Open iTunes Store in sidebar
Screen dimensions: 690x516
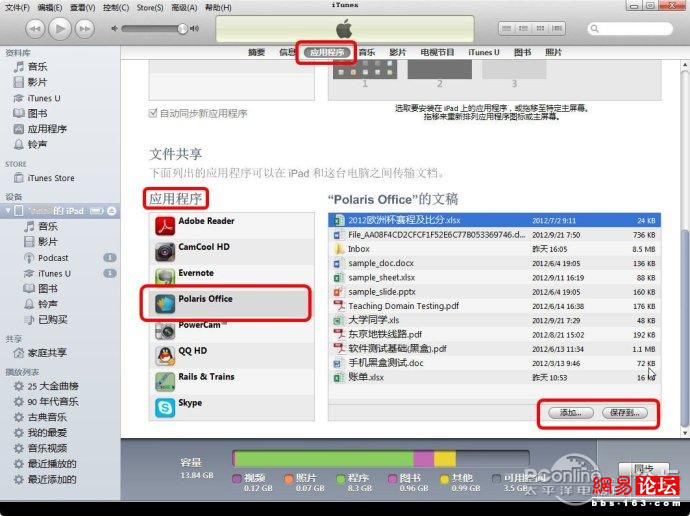50,178
